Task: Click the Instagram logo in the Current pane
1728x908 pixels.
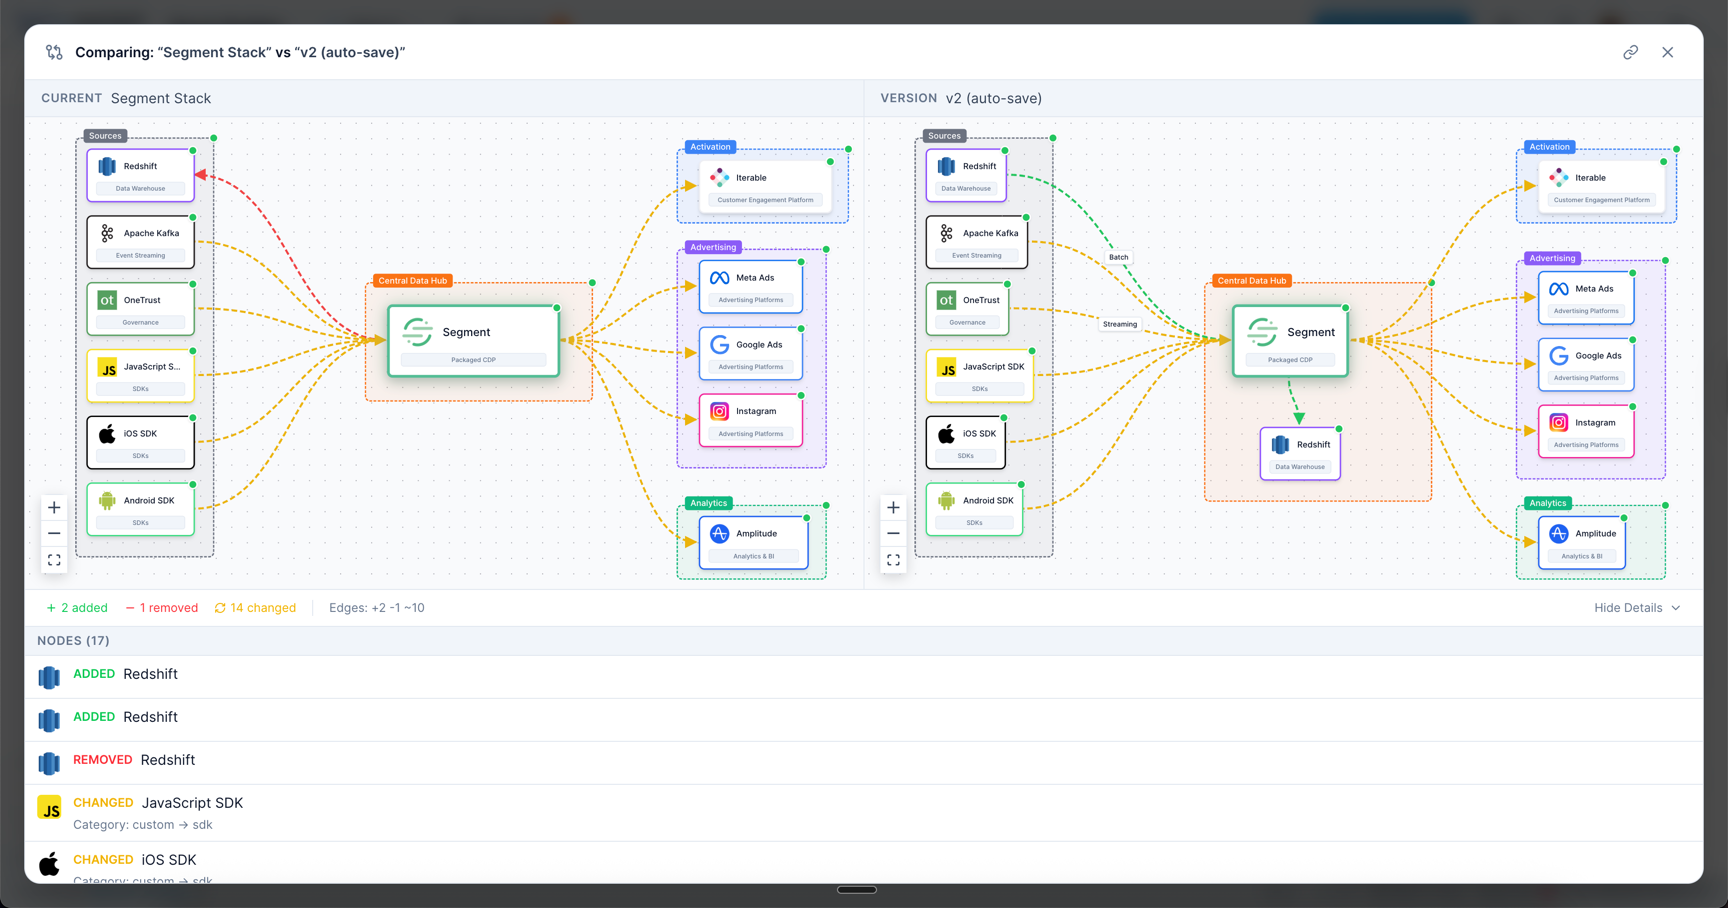Action: click(x=719, y=411)
